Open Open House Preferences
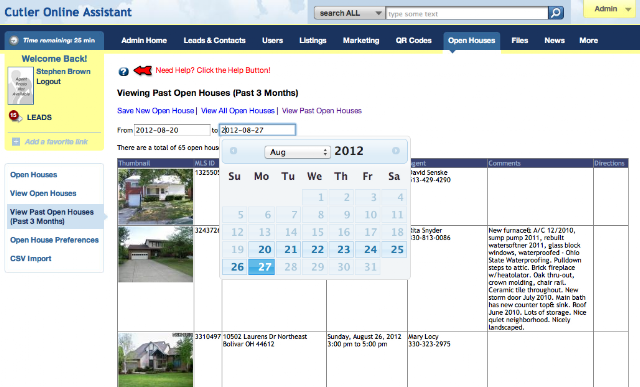The height and width of the screenshot is (387, 640). pyautogui.click(x=54, y=240)
